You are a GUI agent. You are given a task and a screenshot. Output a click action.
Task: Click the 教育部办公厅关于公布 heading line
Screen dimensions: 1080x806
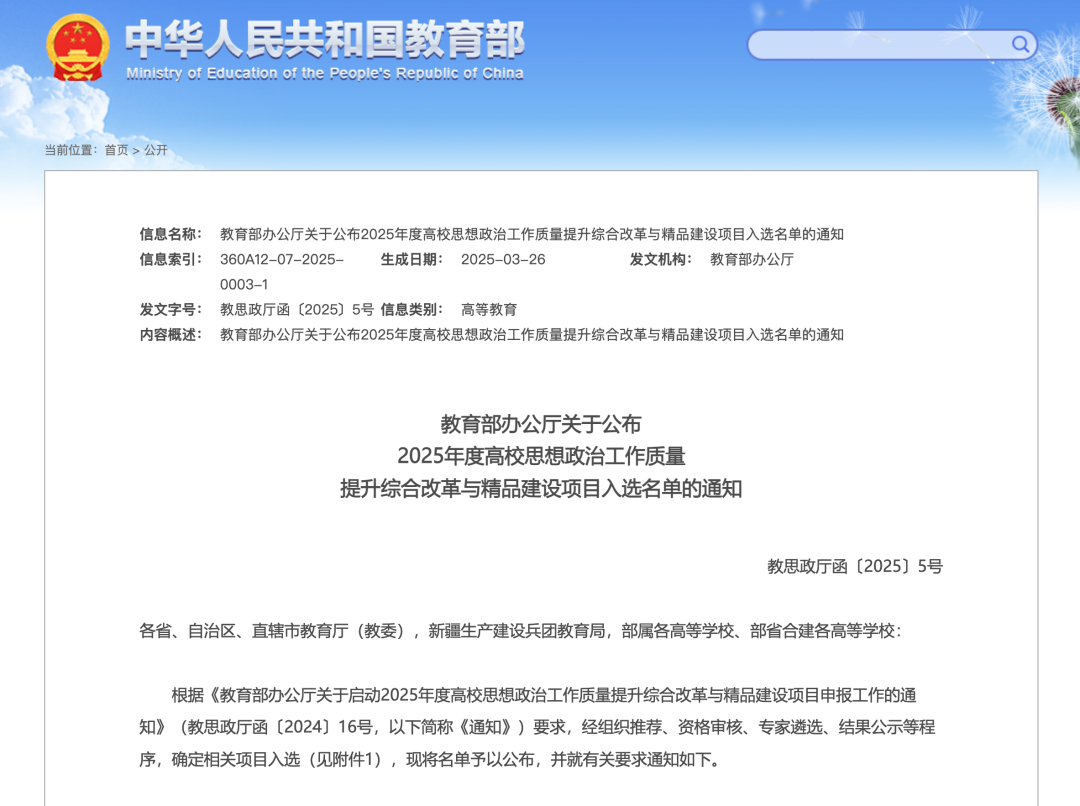tap(540, 423)
